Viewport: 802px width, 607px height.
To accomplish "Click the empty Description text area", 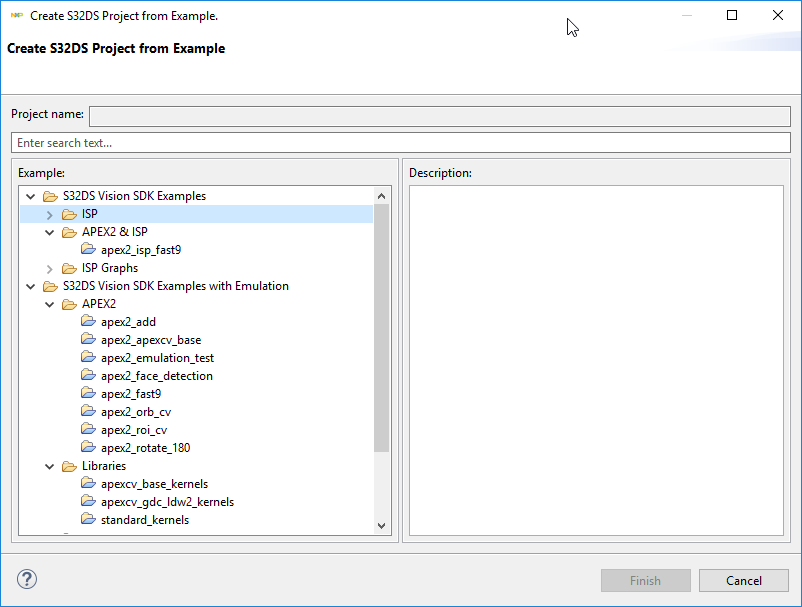I will point(596,361).
